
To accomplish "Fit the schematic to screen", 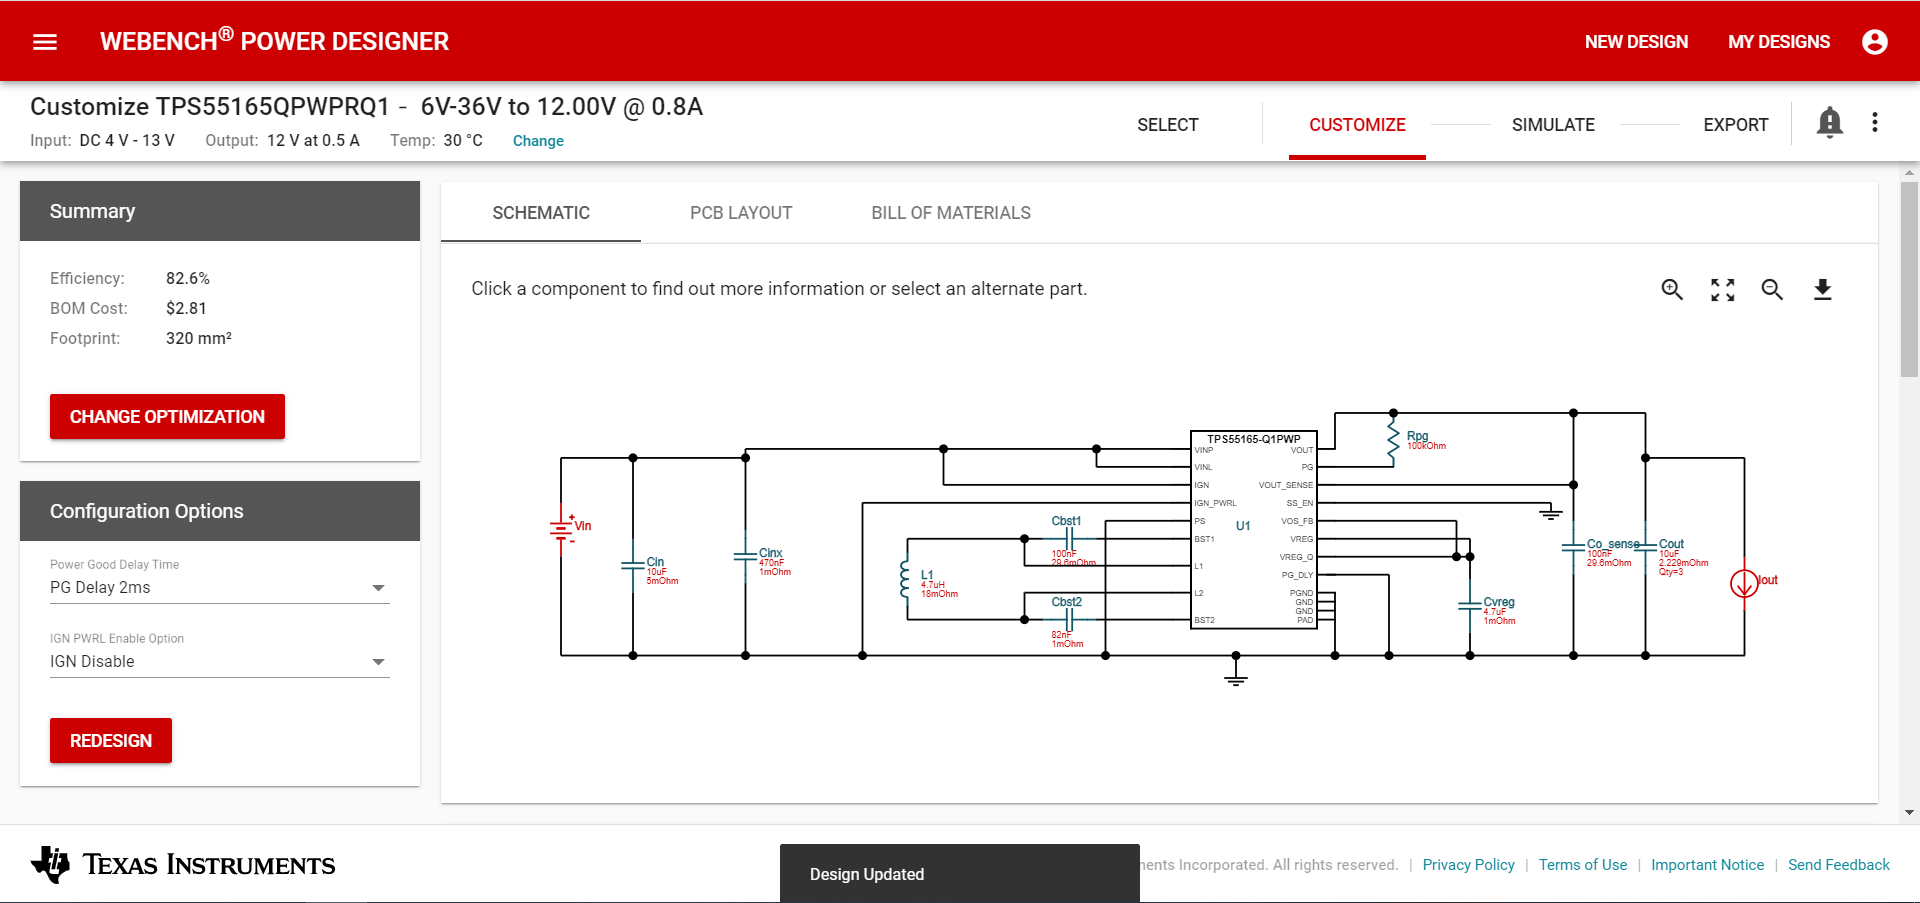I will (1722, 290).
